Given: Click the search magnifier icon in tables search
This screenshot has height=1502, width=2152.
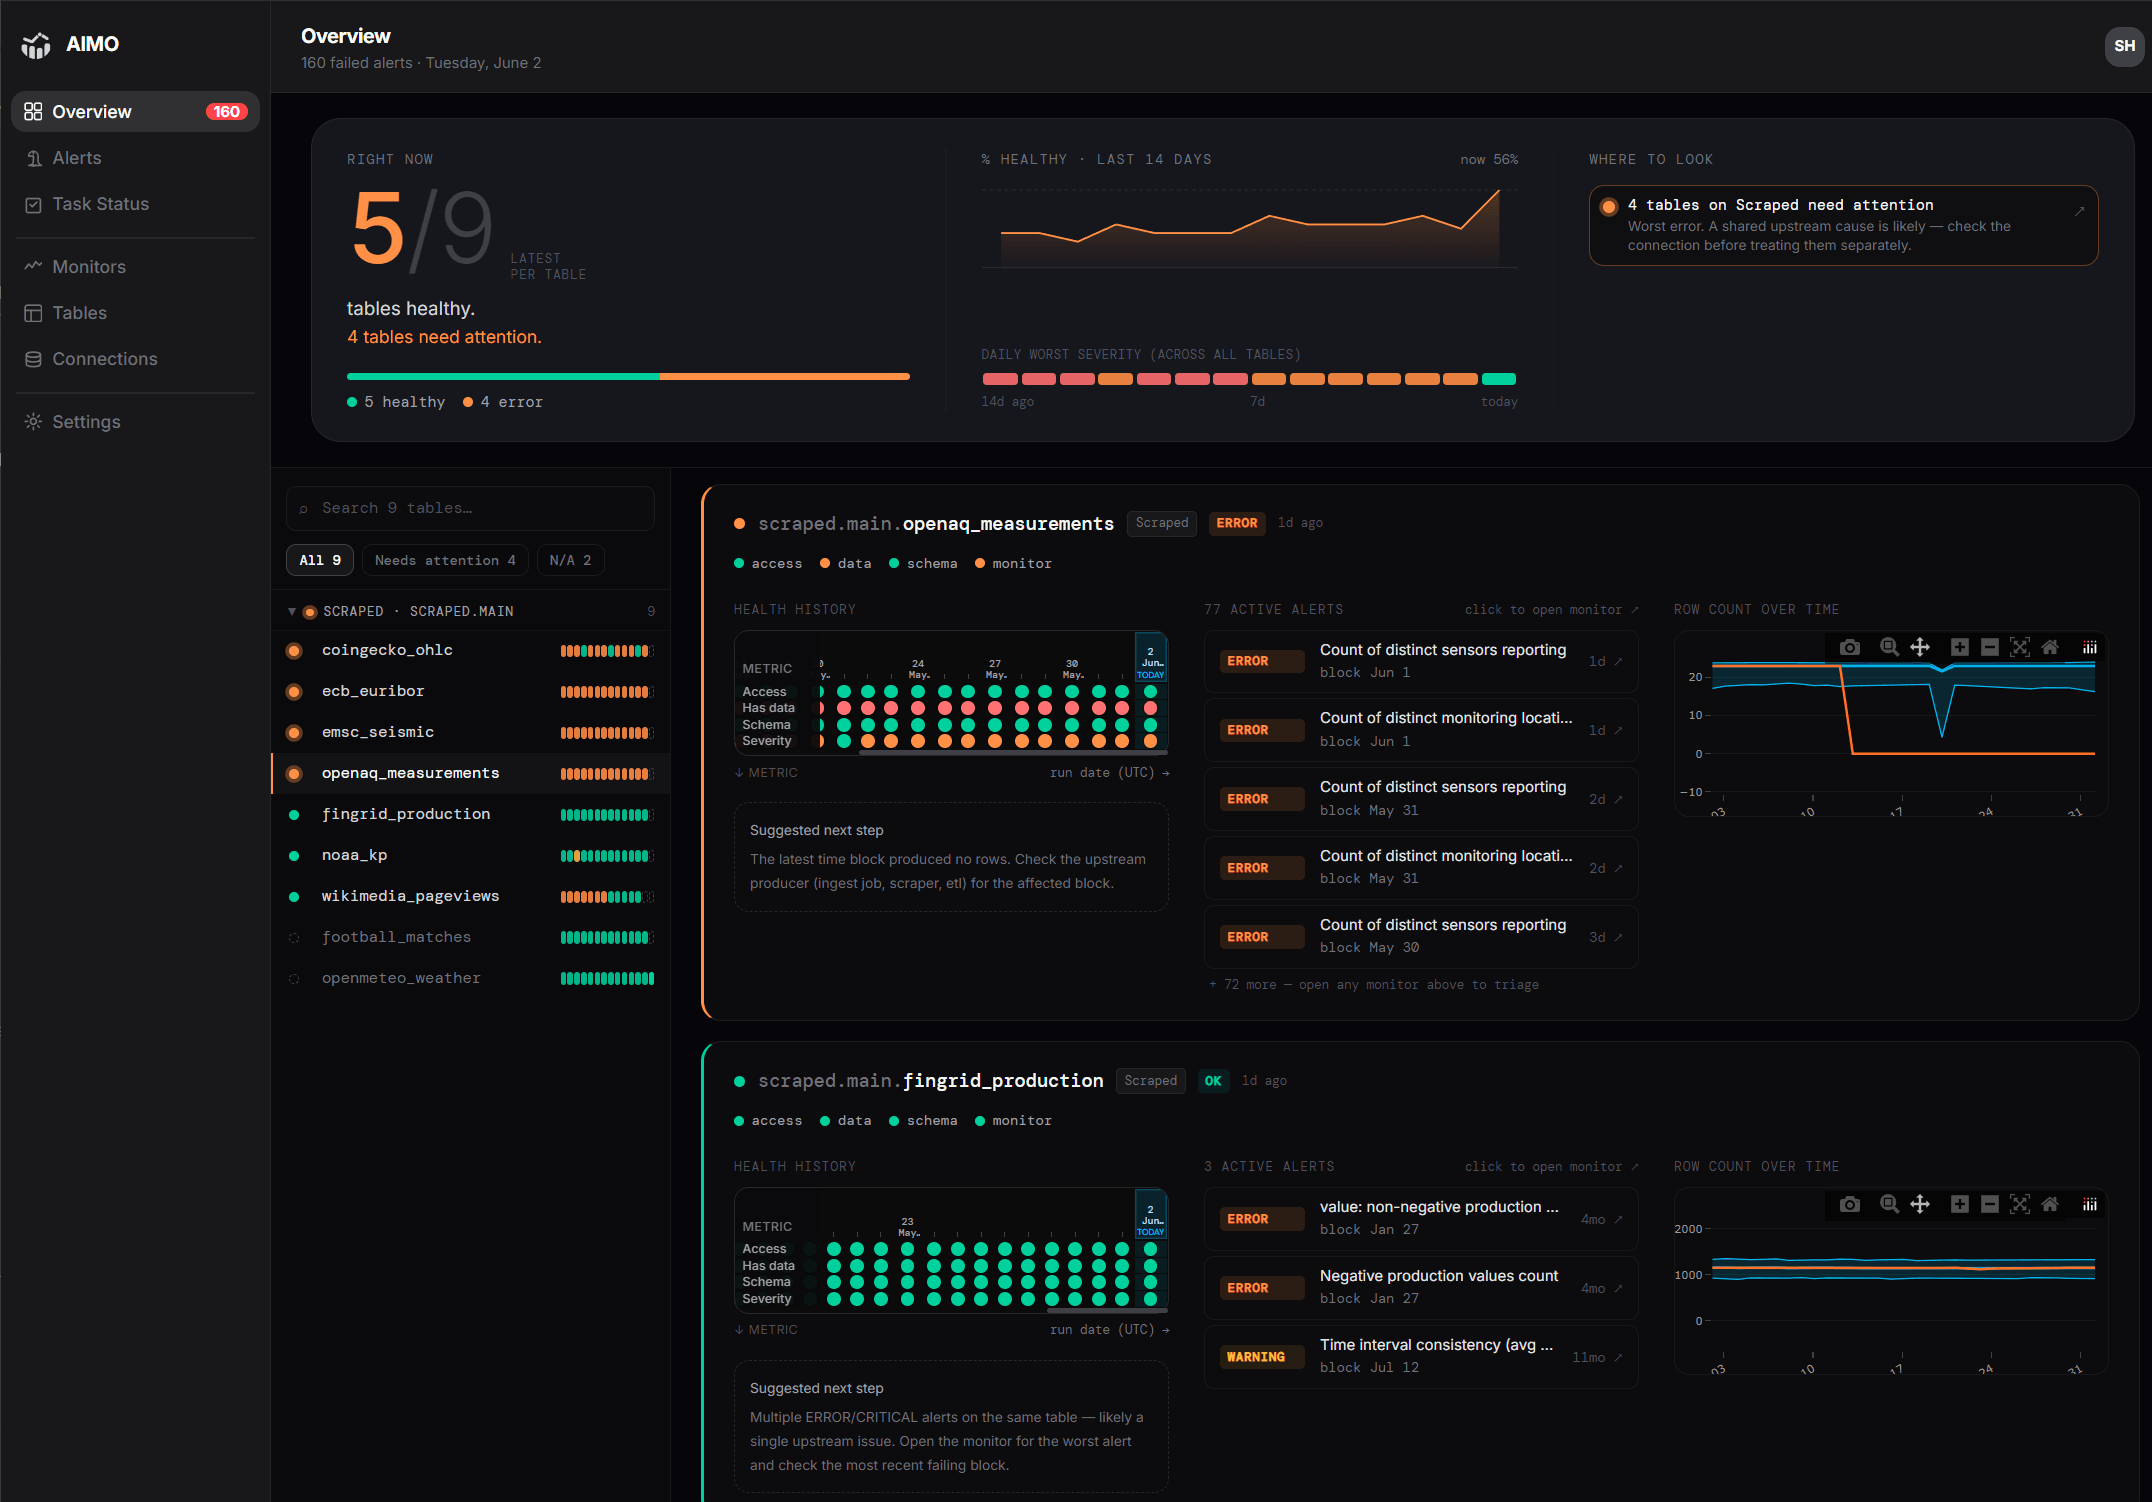Looking at the screenshot, I should (304, 509).
